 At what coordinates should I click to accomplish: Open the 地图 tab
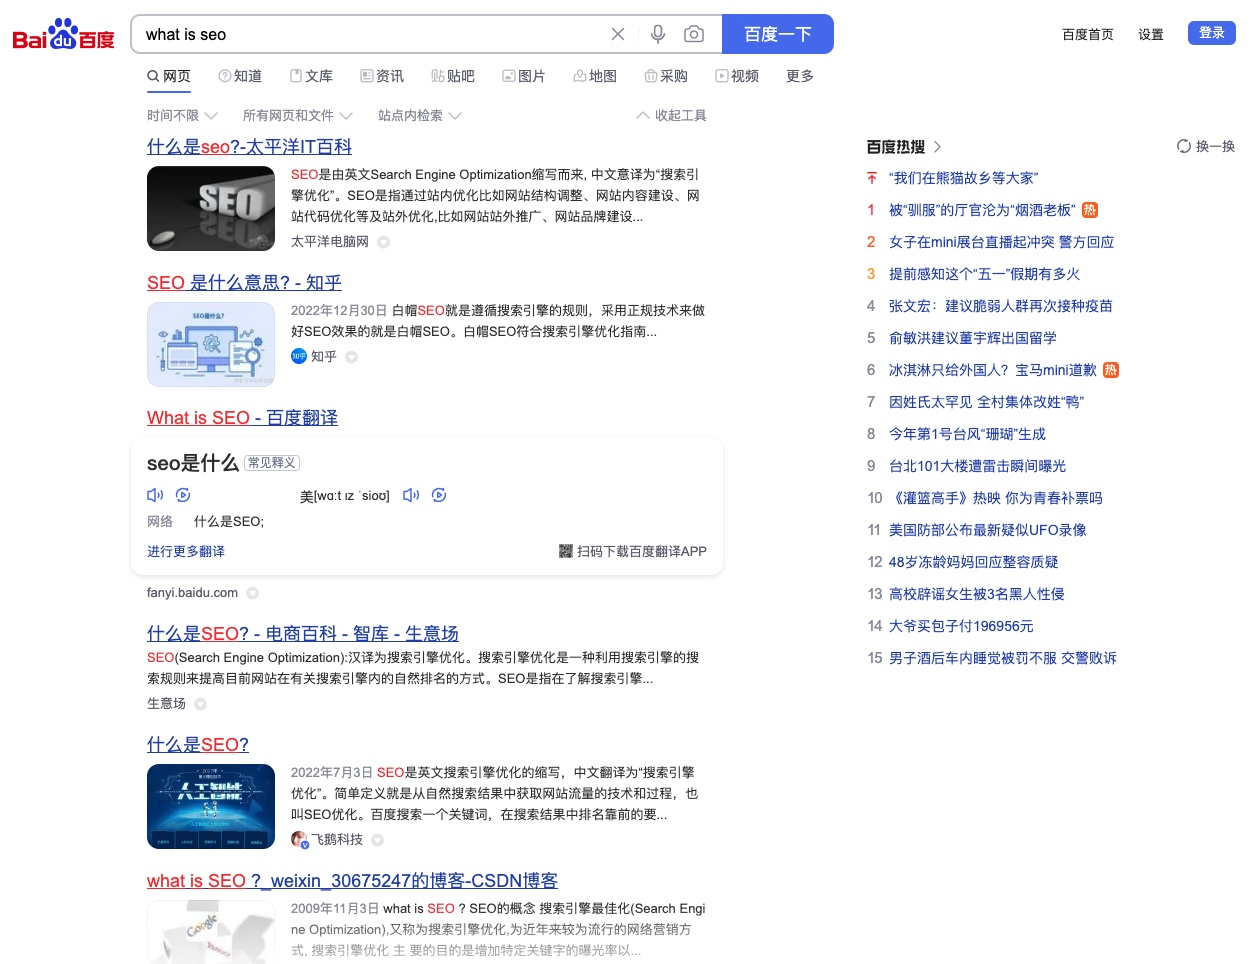click(595, 76)
